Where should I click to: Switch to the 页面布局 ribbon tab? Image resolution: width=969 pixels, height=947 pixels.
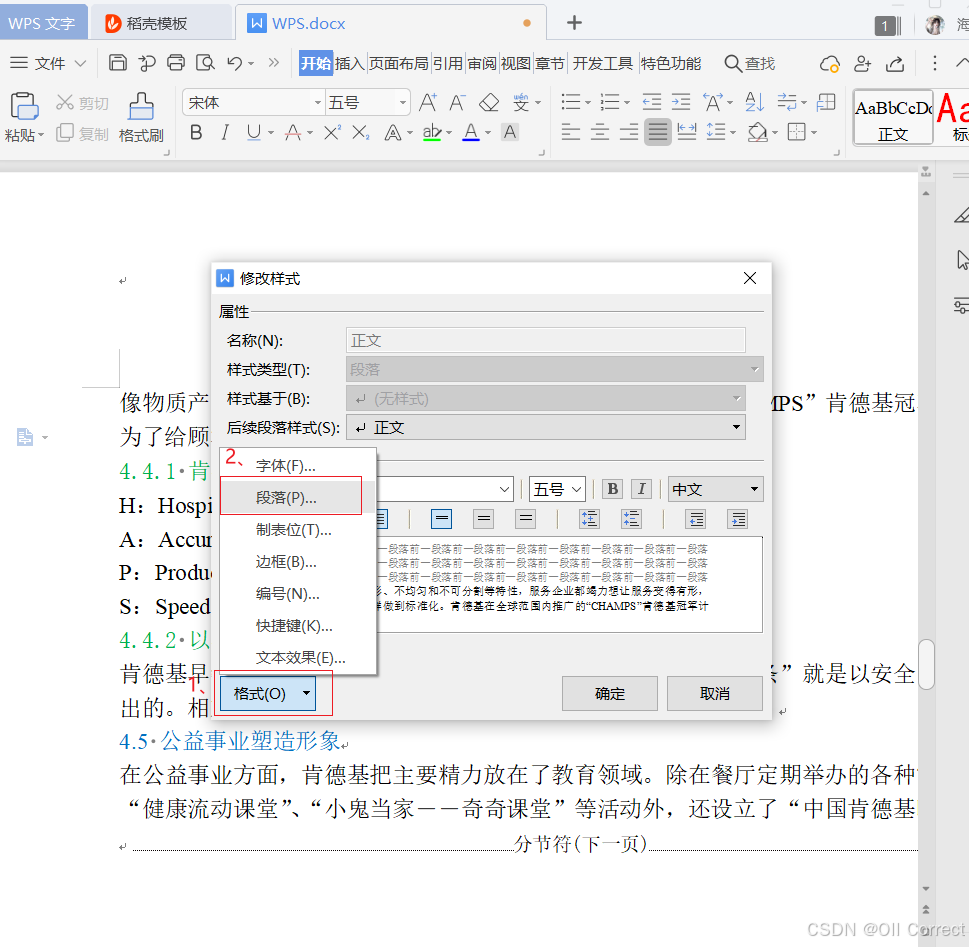[399, 63]
